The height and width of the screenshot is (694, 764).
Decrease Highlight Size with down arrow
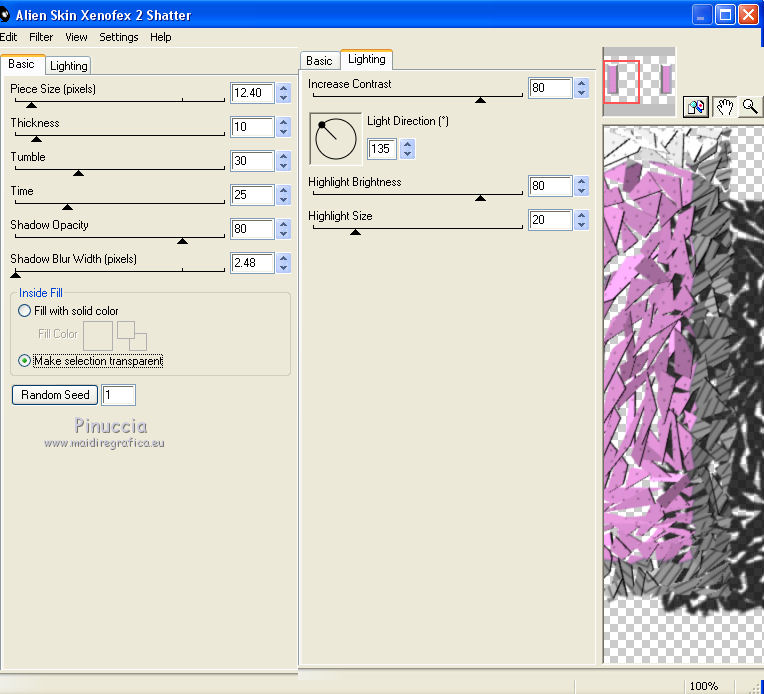coord(581,225)
